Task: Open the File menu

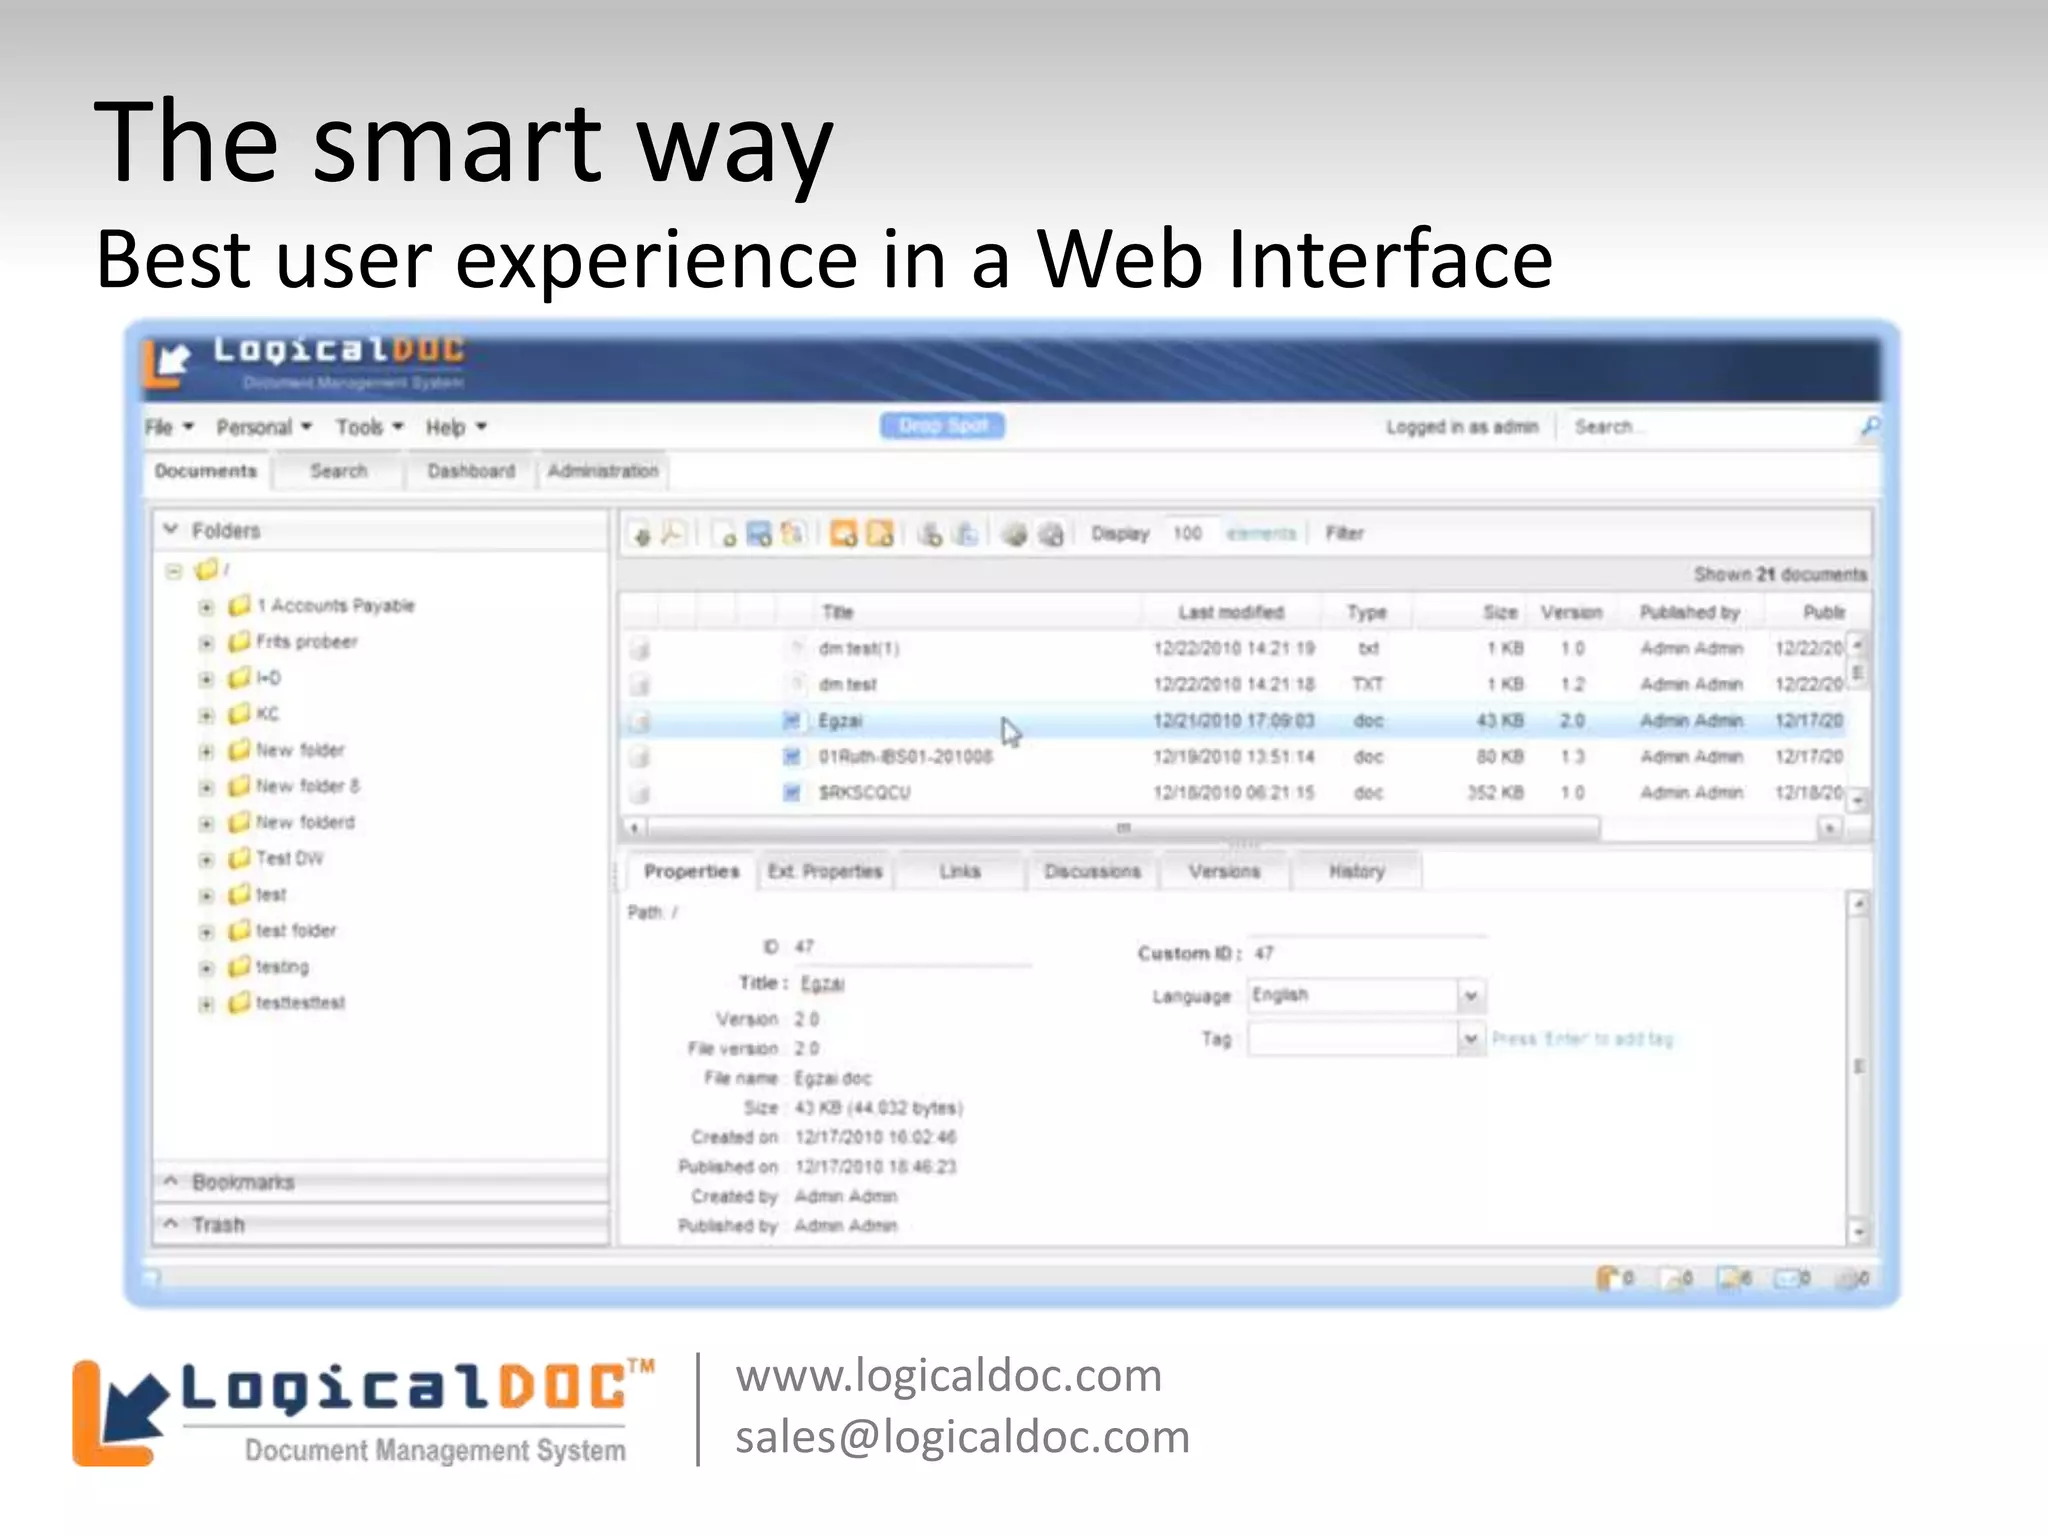Action: 169,427
